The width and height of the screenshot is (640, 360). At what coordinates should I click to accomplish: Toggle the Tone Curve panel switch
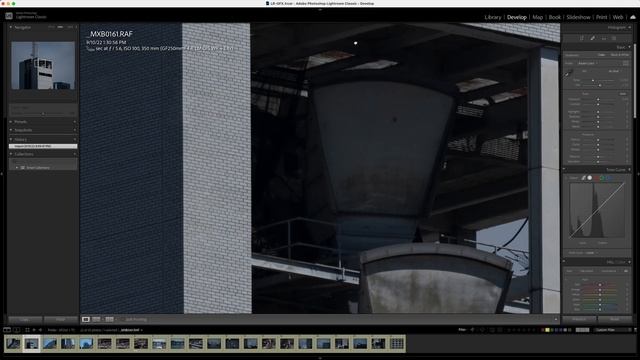pos(564,169)
